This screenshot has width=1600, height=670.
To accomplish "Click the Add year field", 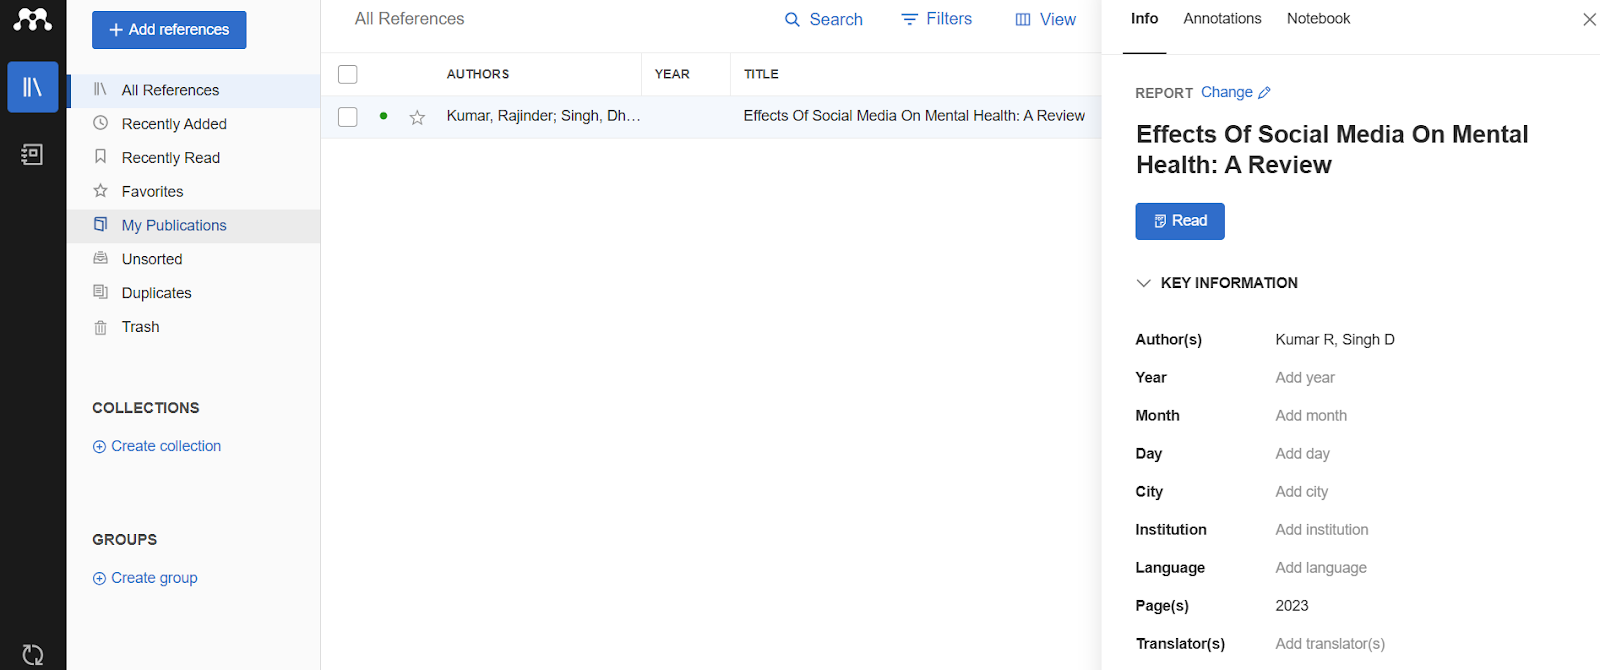I will [x=1304, y=378].
